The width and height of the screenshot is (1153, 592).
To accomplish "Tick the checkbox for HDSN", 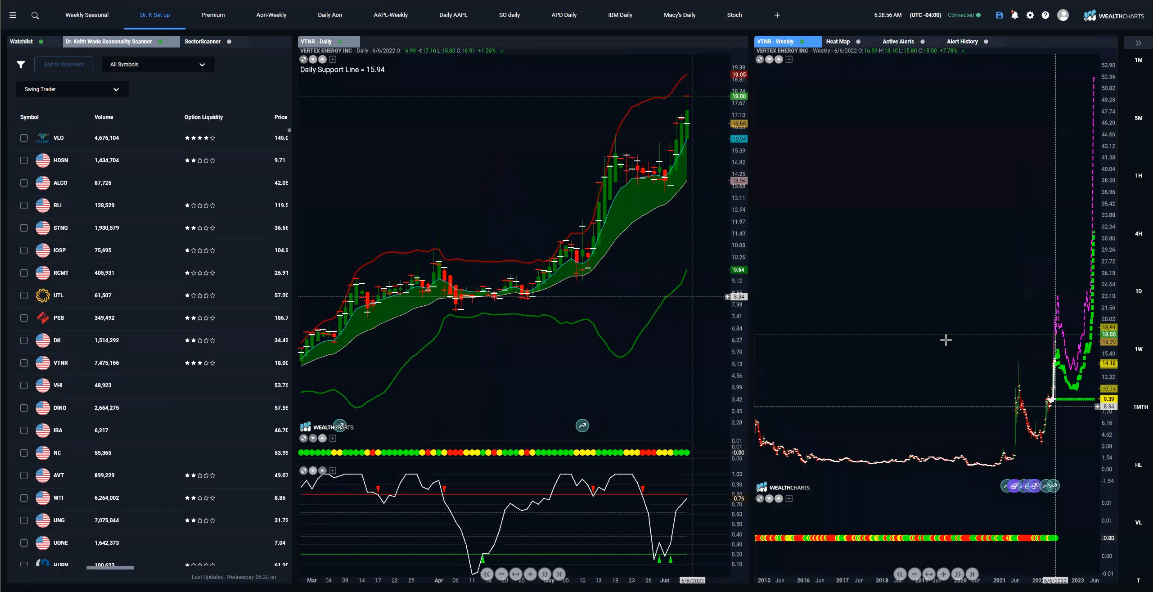I will pyautogui.click(x=24, y=160).
